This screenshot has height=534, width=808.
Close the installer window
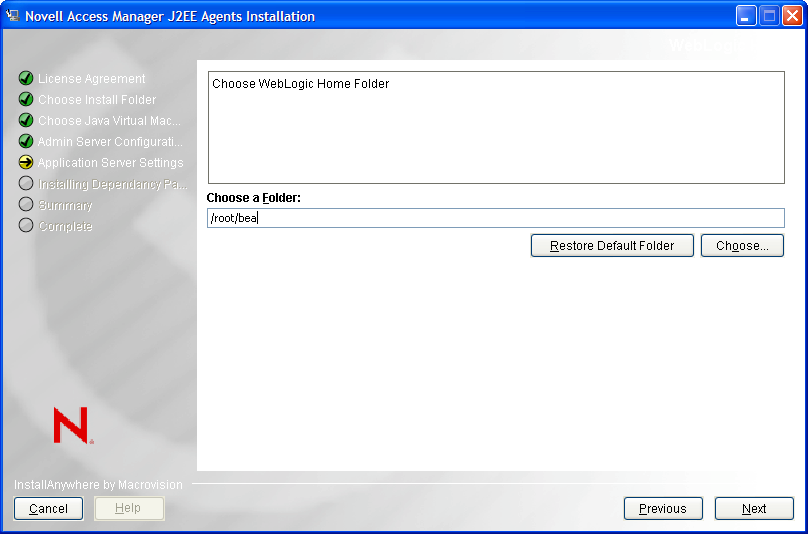pos(792,16)
